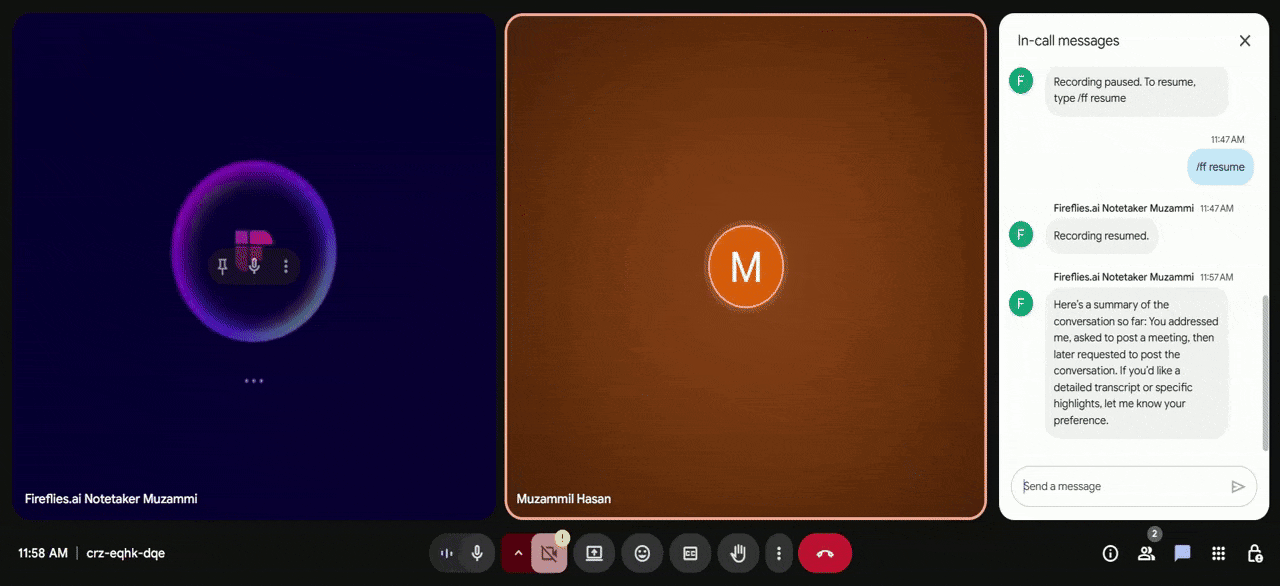Open the in-call chat panel

(x=1181, y=553)
